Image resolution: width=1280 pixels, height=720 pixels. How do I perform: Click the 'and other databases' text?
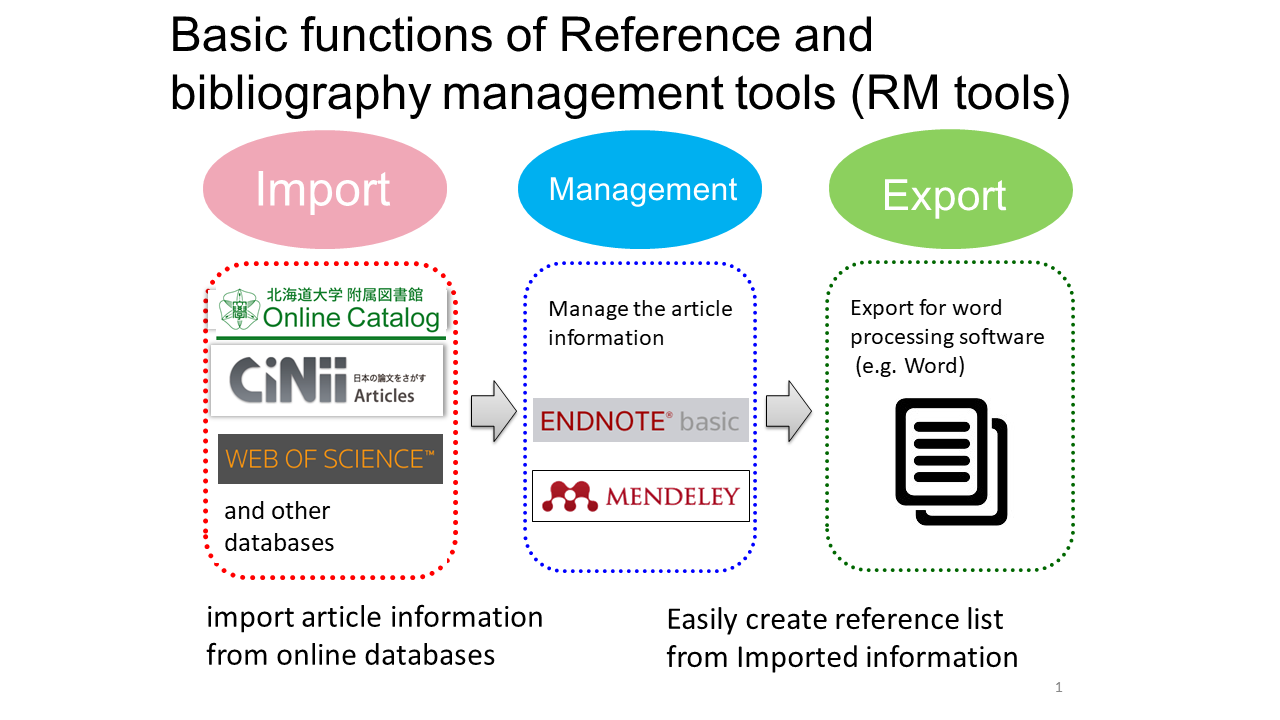coord(279,527)
